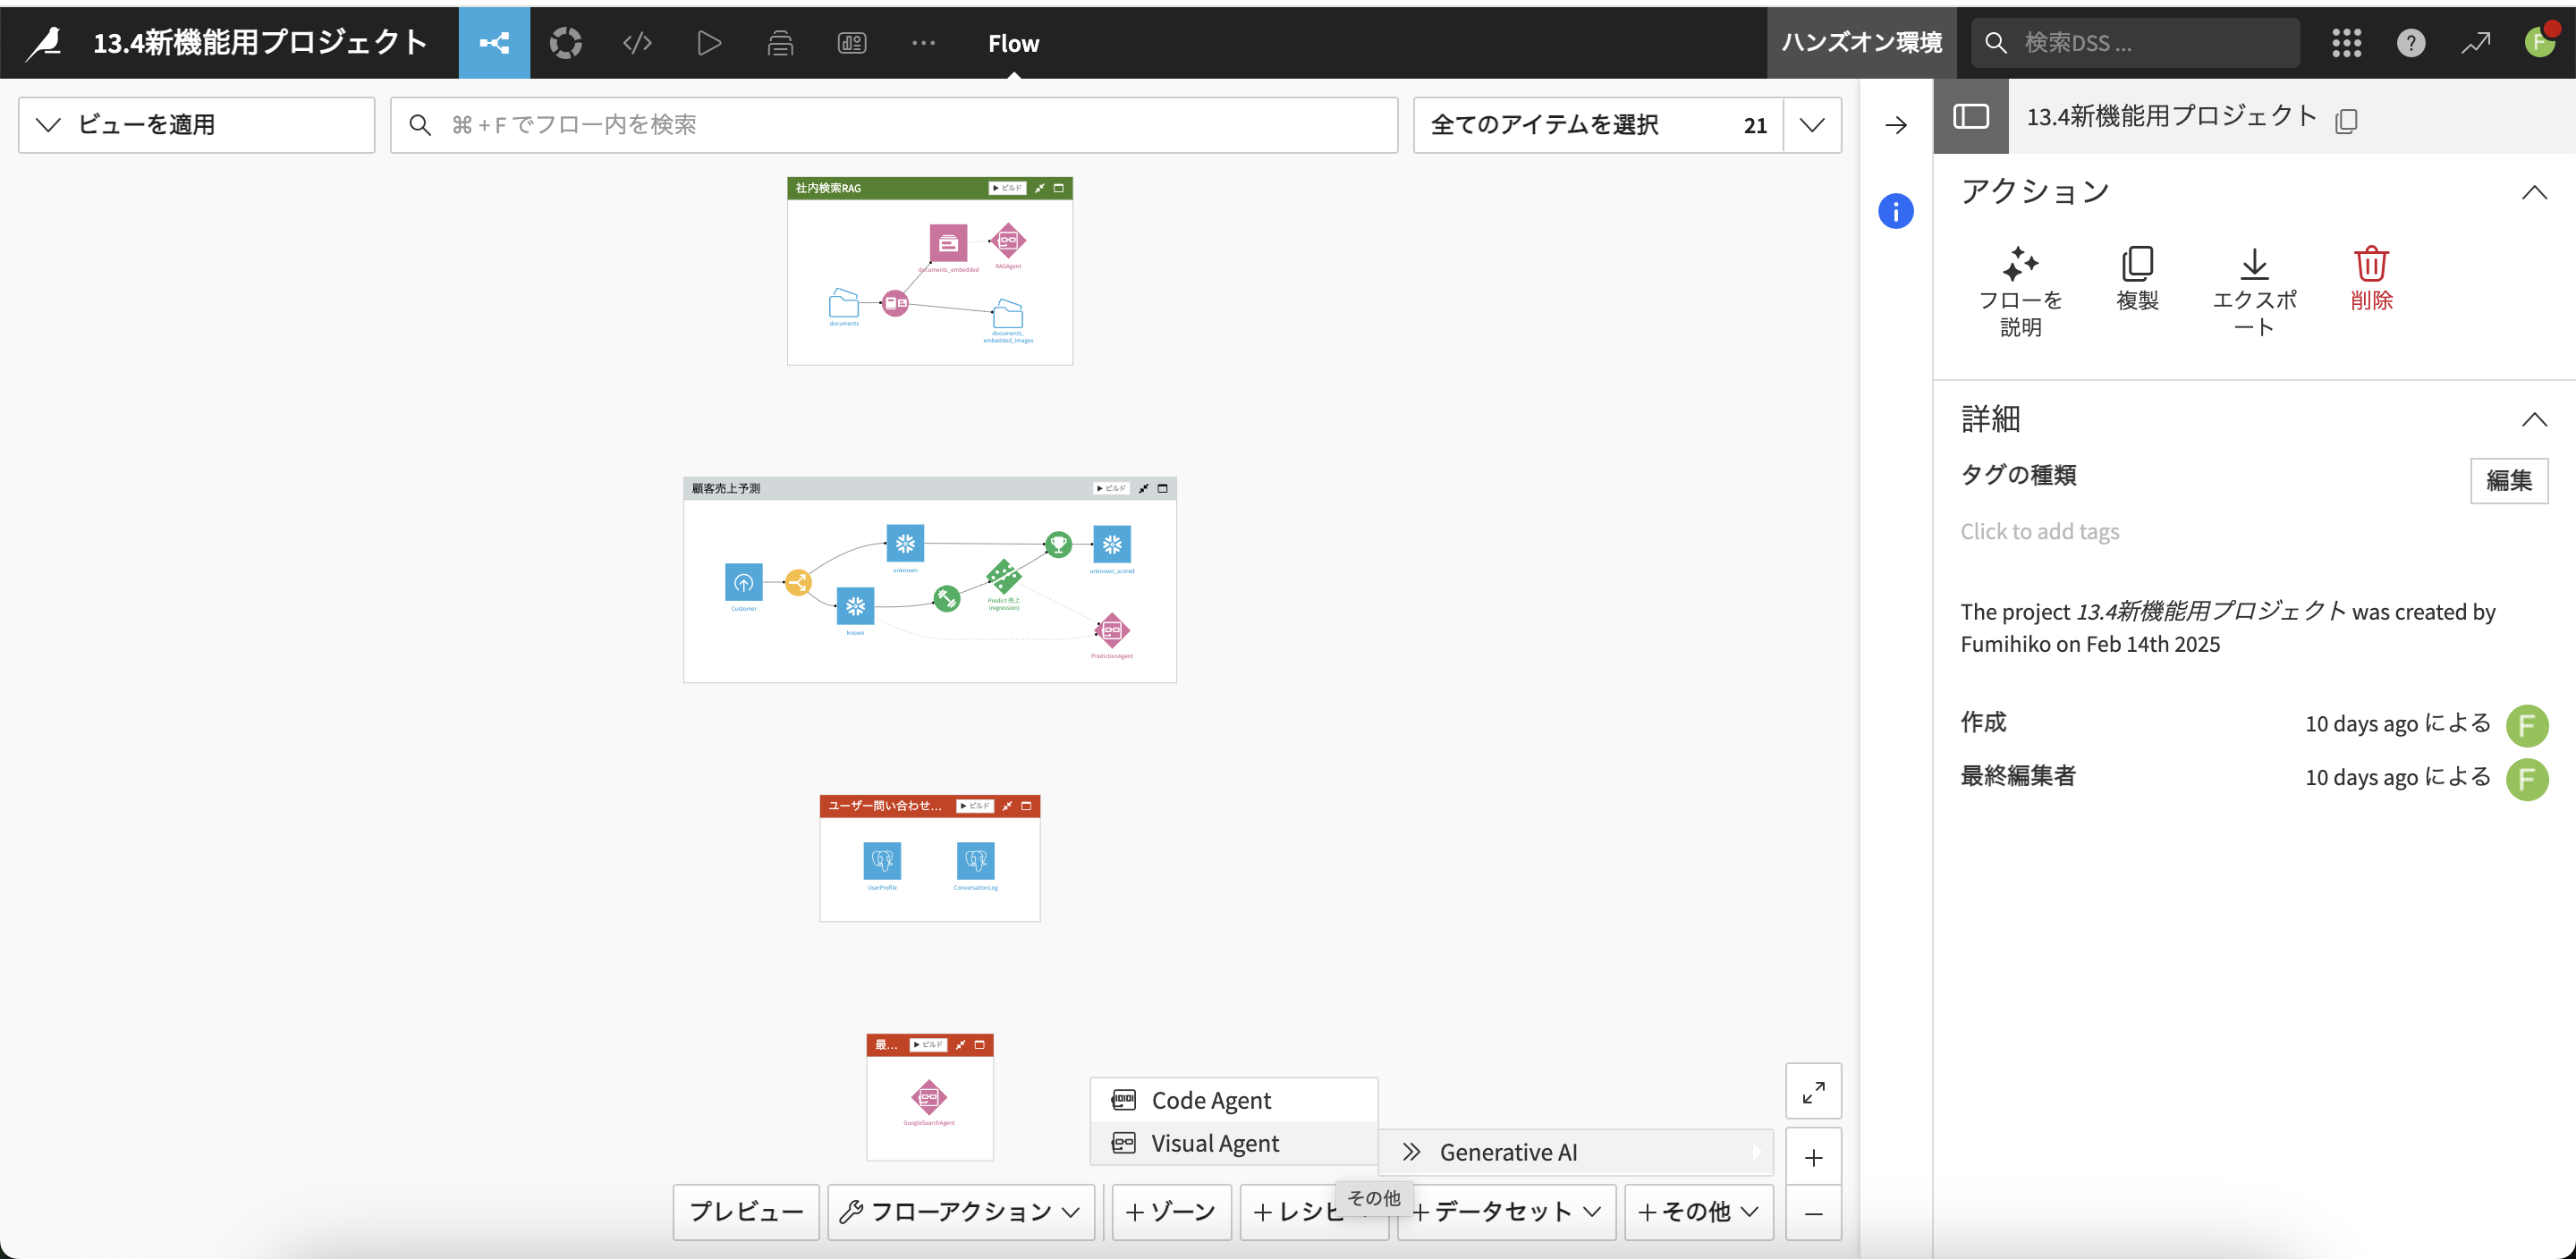Click the フローを説明 sparkle icon
This screenshot has height=1259, width=2576.
(2020, 264)
